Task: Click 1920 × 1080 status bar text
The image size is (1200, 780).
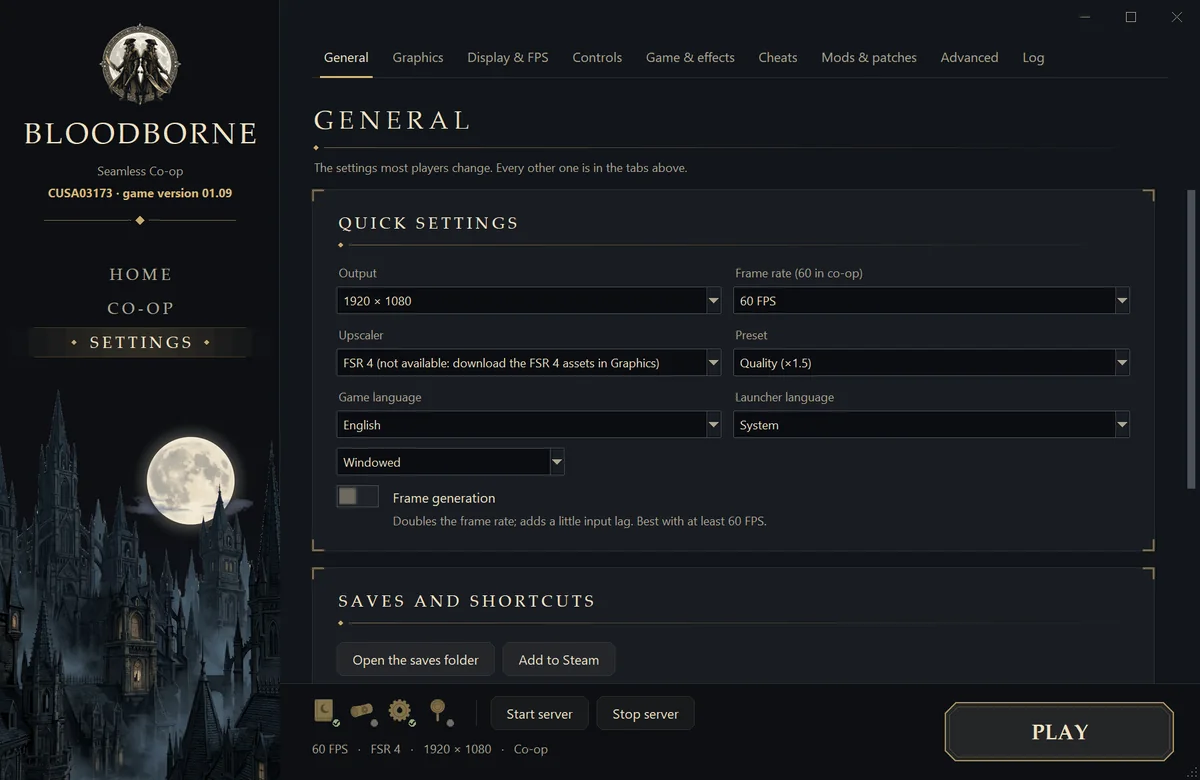Action: coord(457,749)
